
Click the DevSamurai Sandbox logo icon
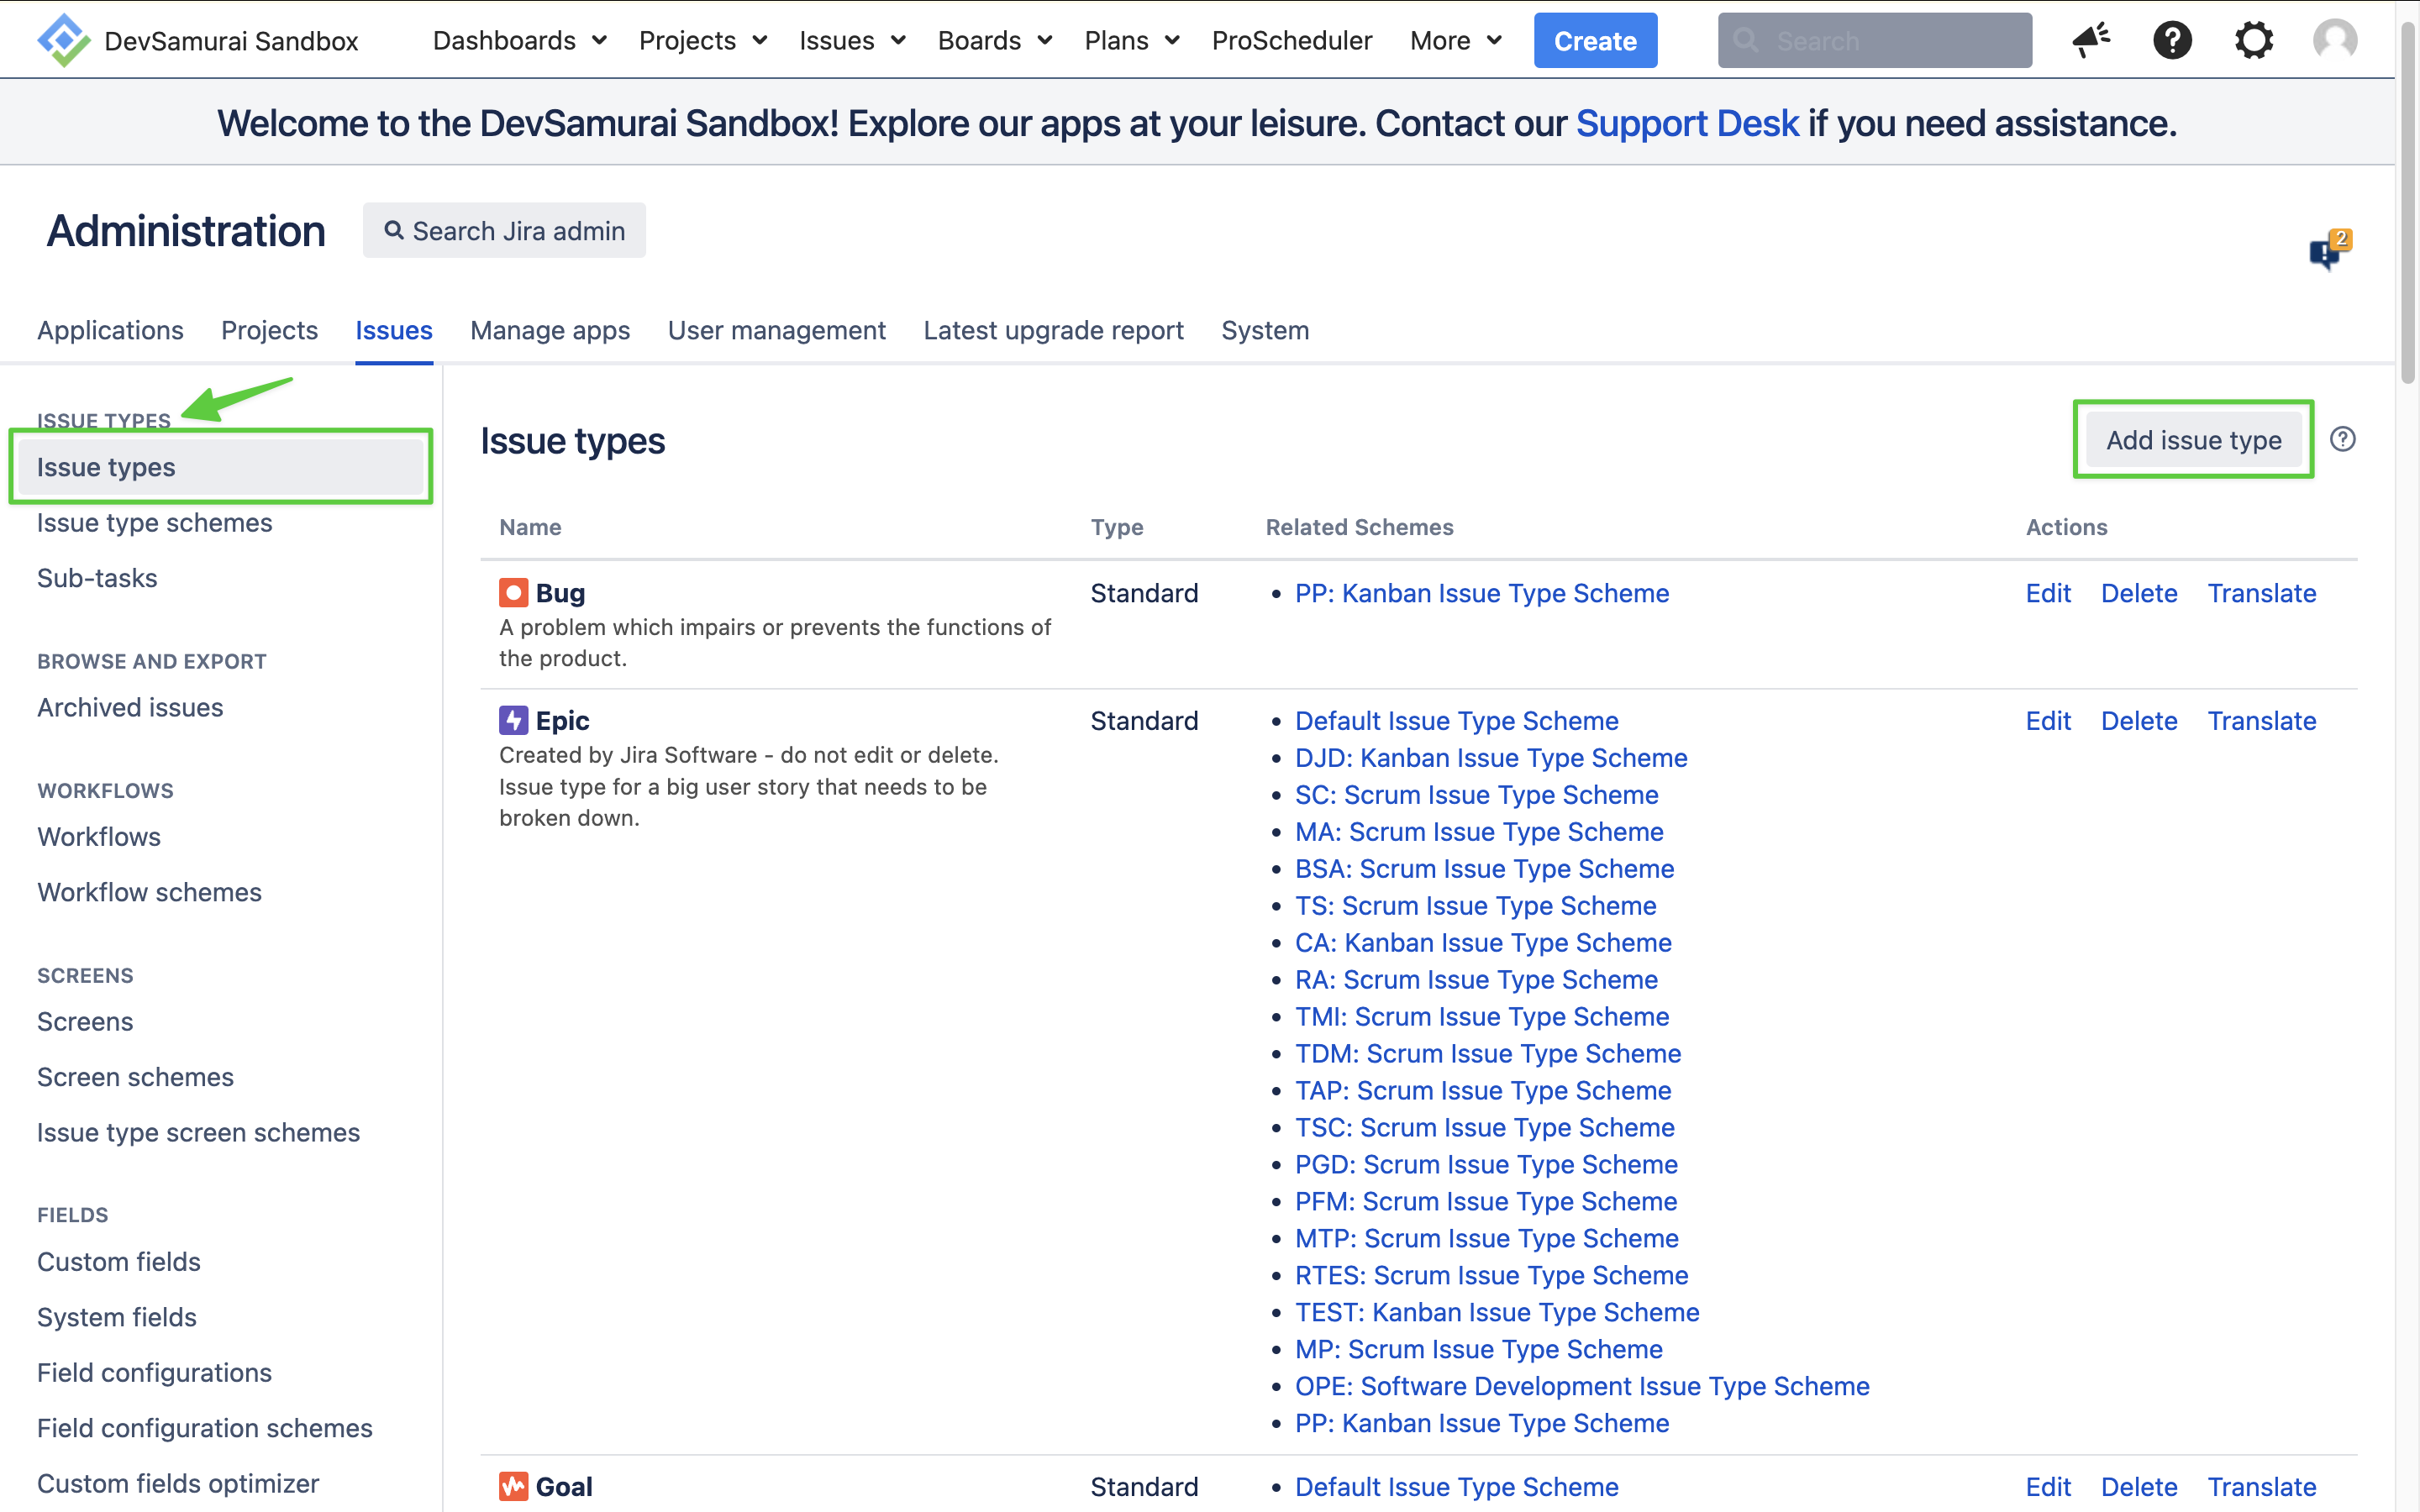[x=63, y=40]
